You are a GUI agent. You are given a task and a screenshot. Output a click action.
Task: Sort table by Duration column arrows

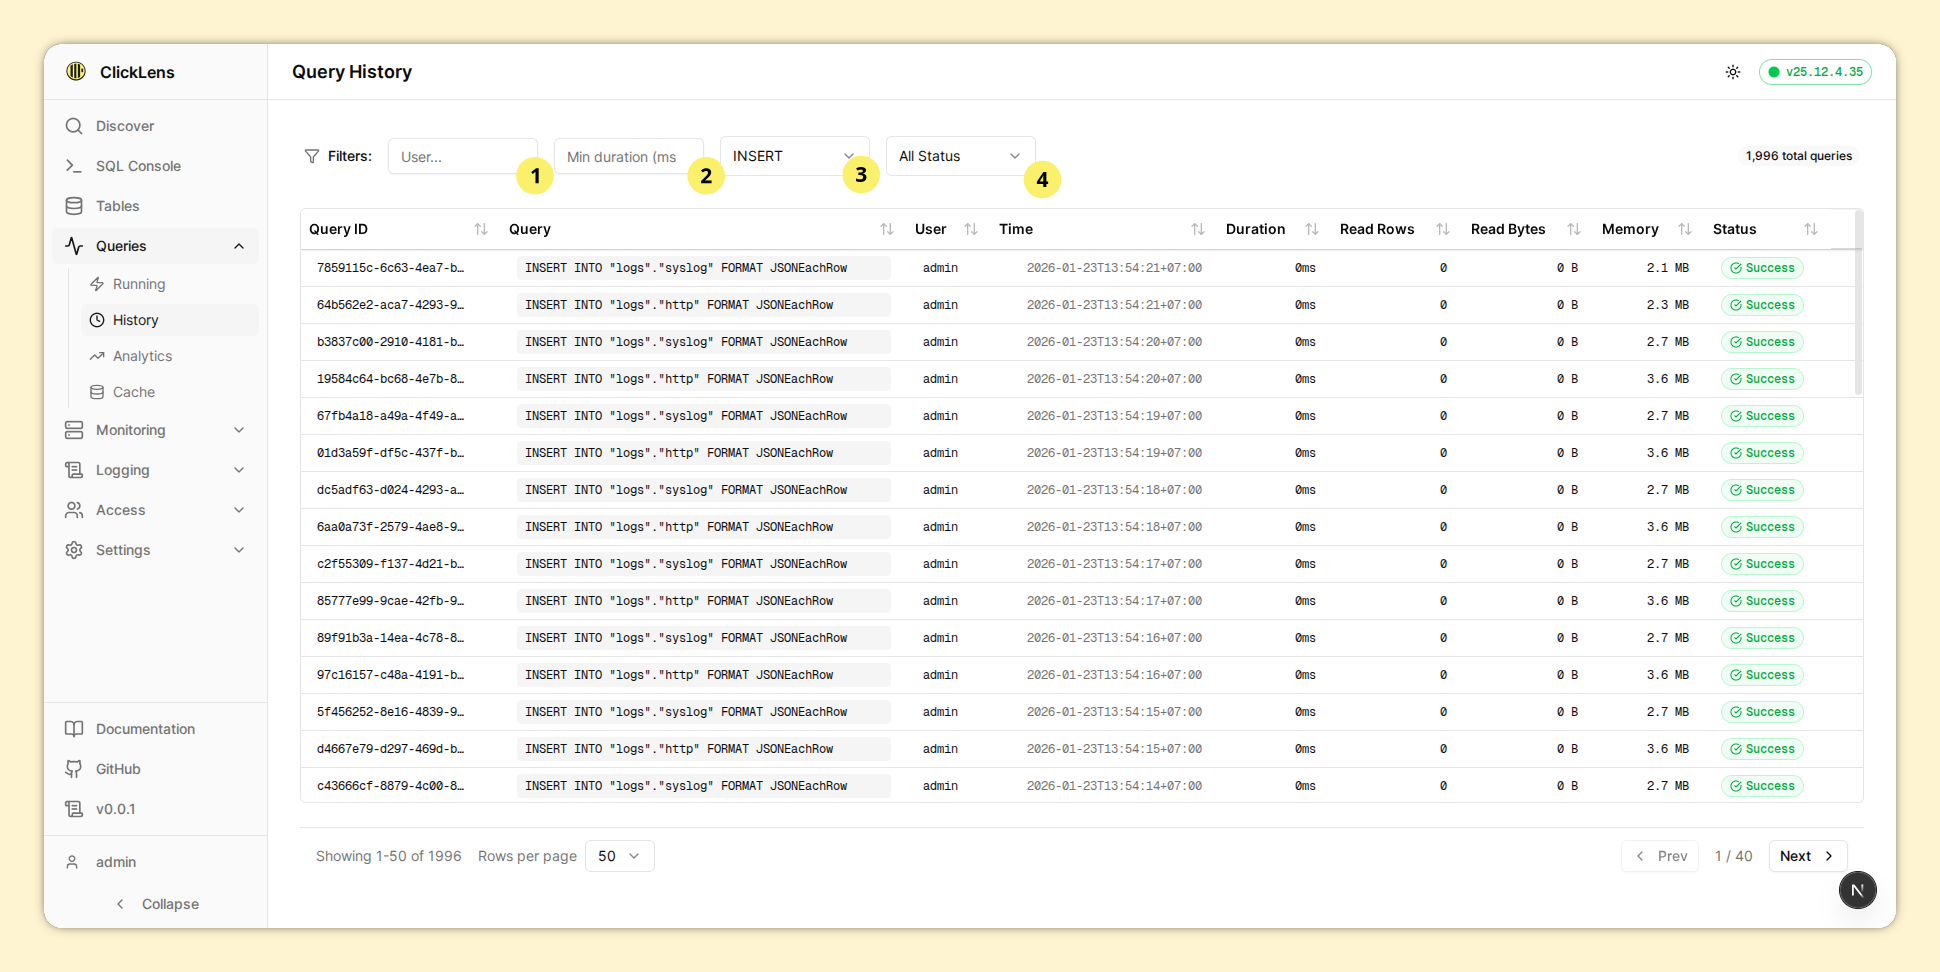(x=1312, y=229)
